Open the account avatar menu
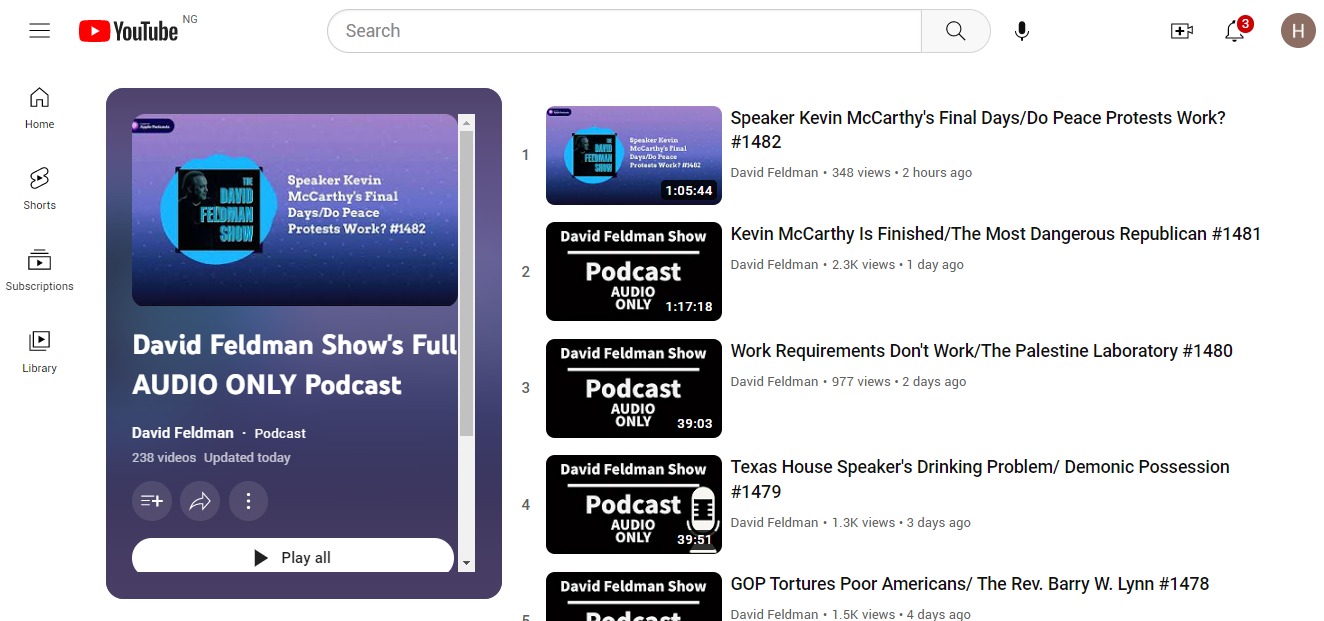The image size is (1324, 621). pos(1298,31)
